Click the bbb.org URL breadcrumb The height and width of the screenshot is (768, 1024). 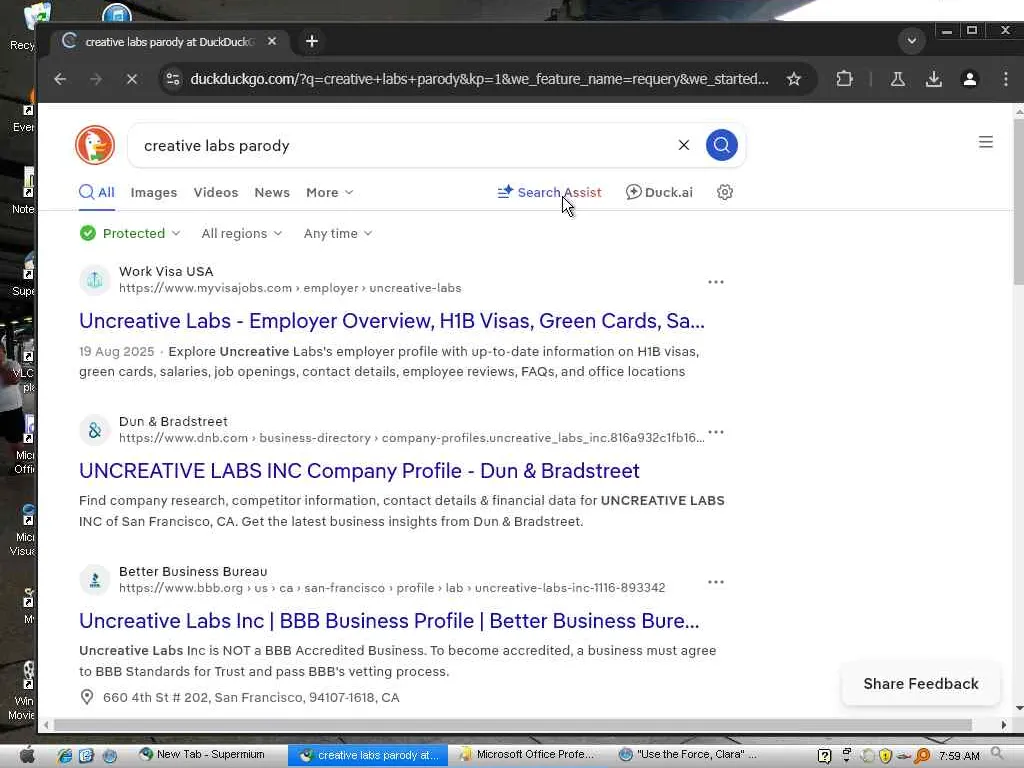392,588
